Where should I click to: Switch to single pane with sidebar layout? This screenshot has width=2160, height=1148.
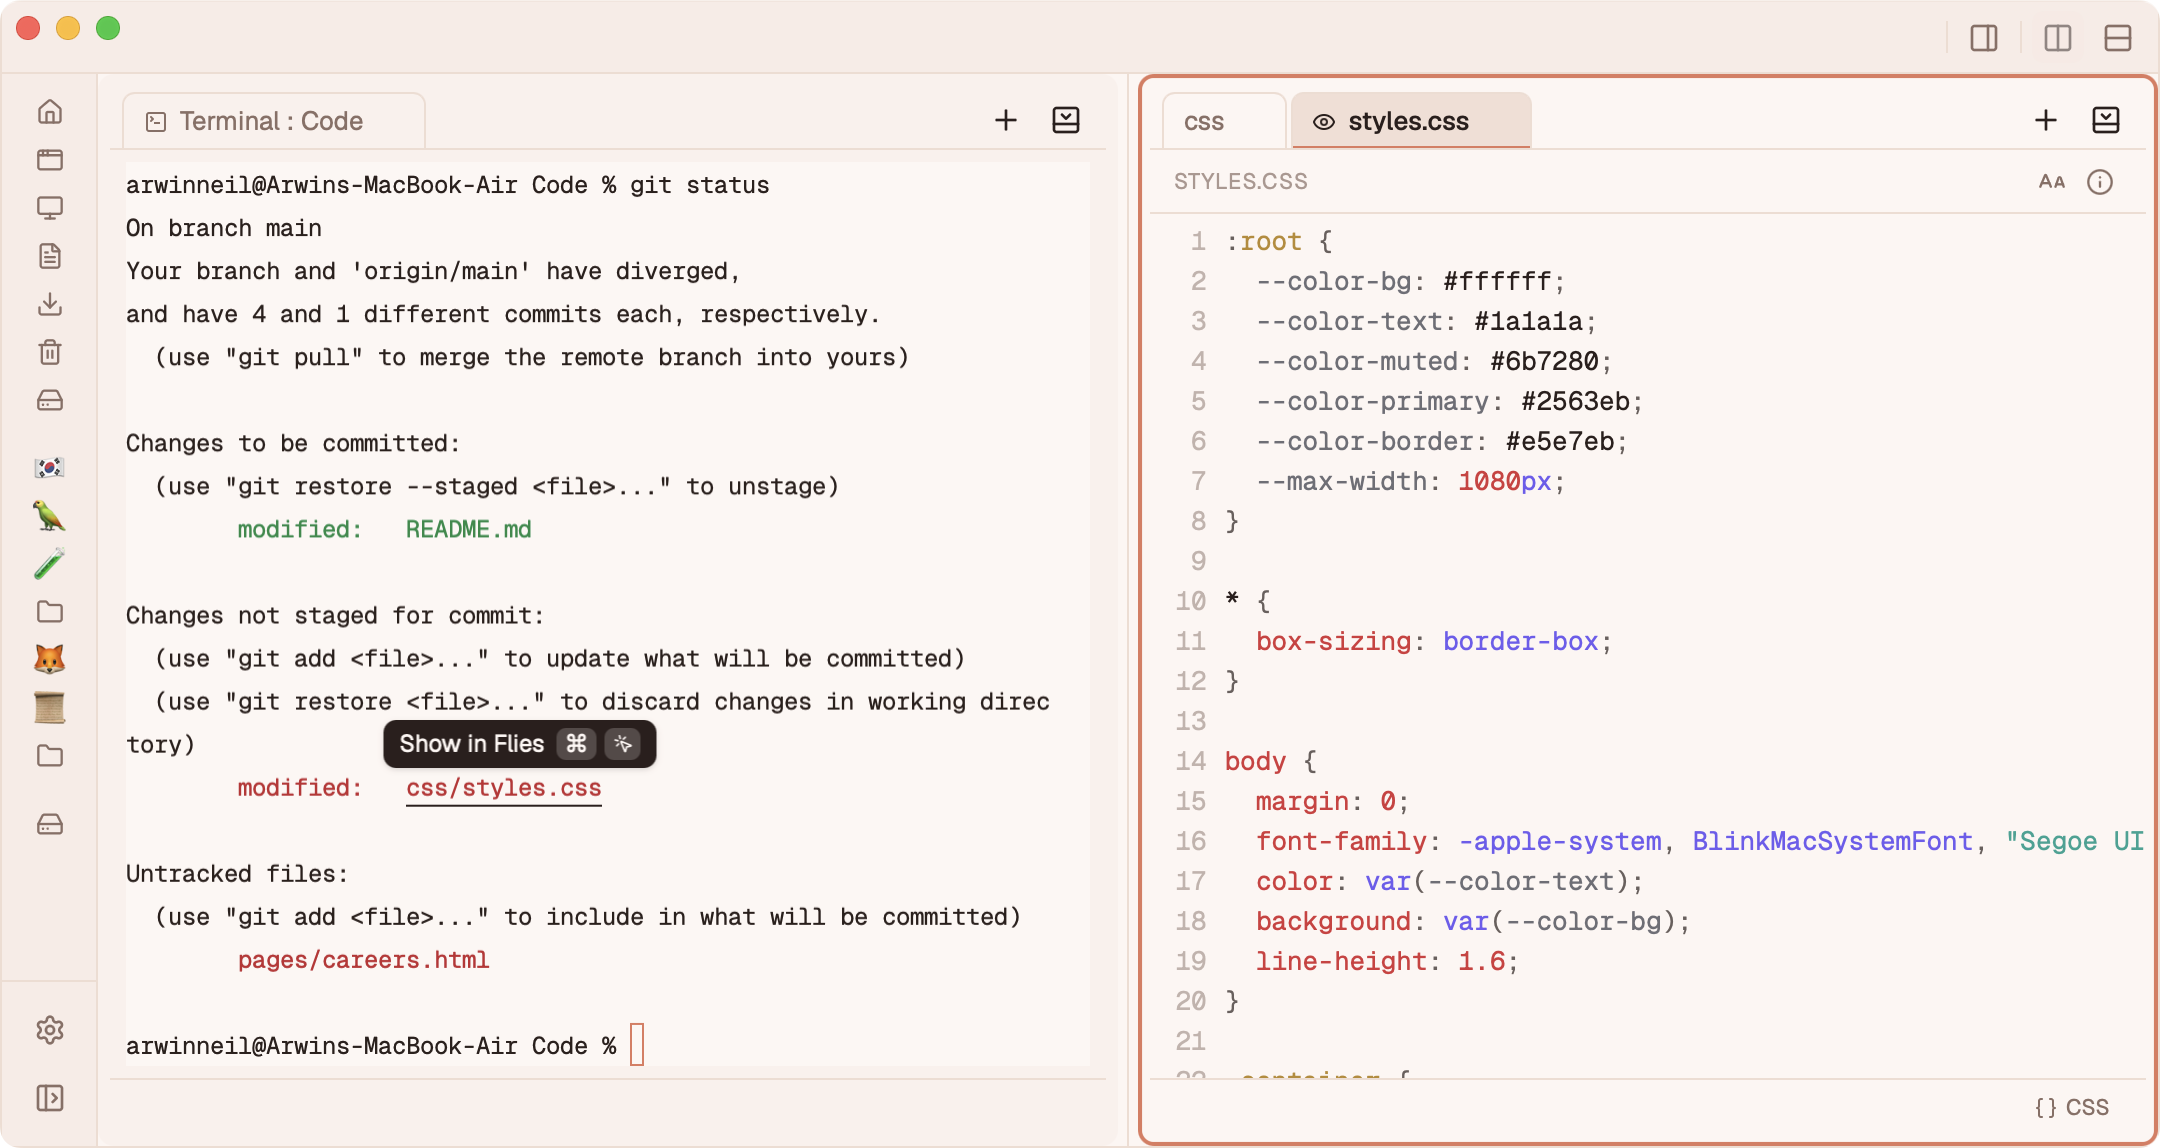pyautogui.click(x=1984, y=38)
